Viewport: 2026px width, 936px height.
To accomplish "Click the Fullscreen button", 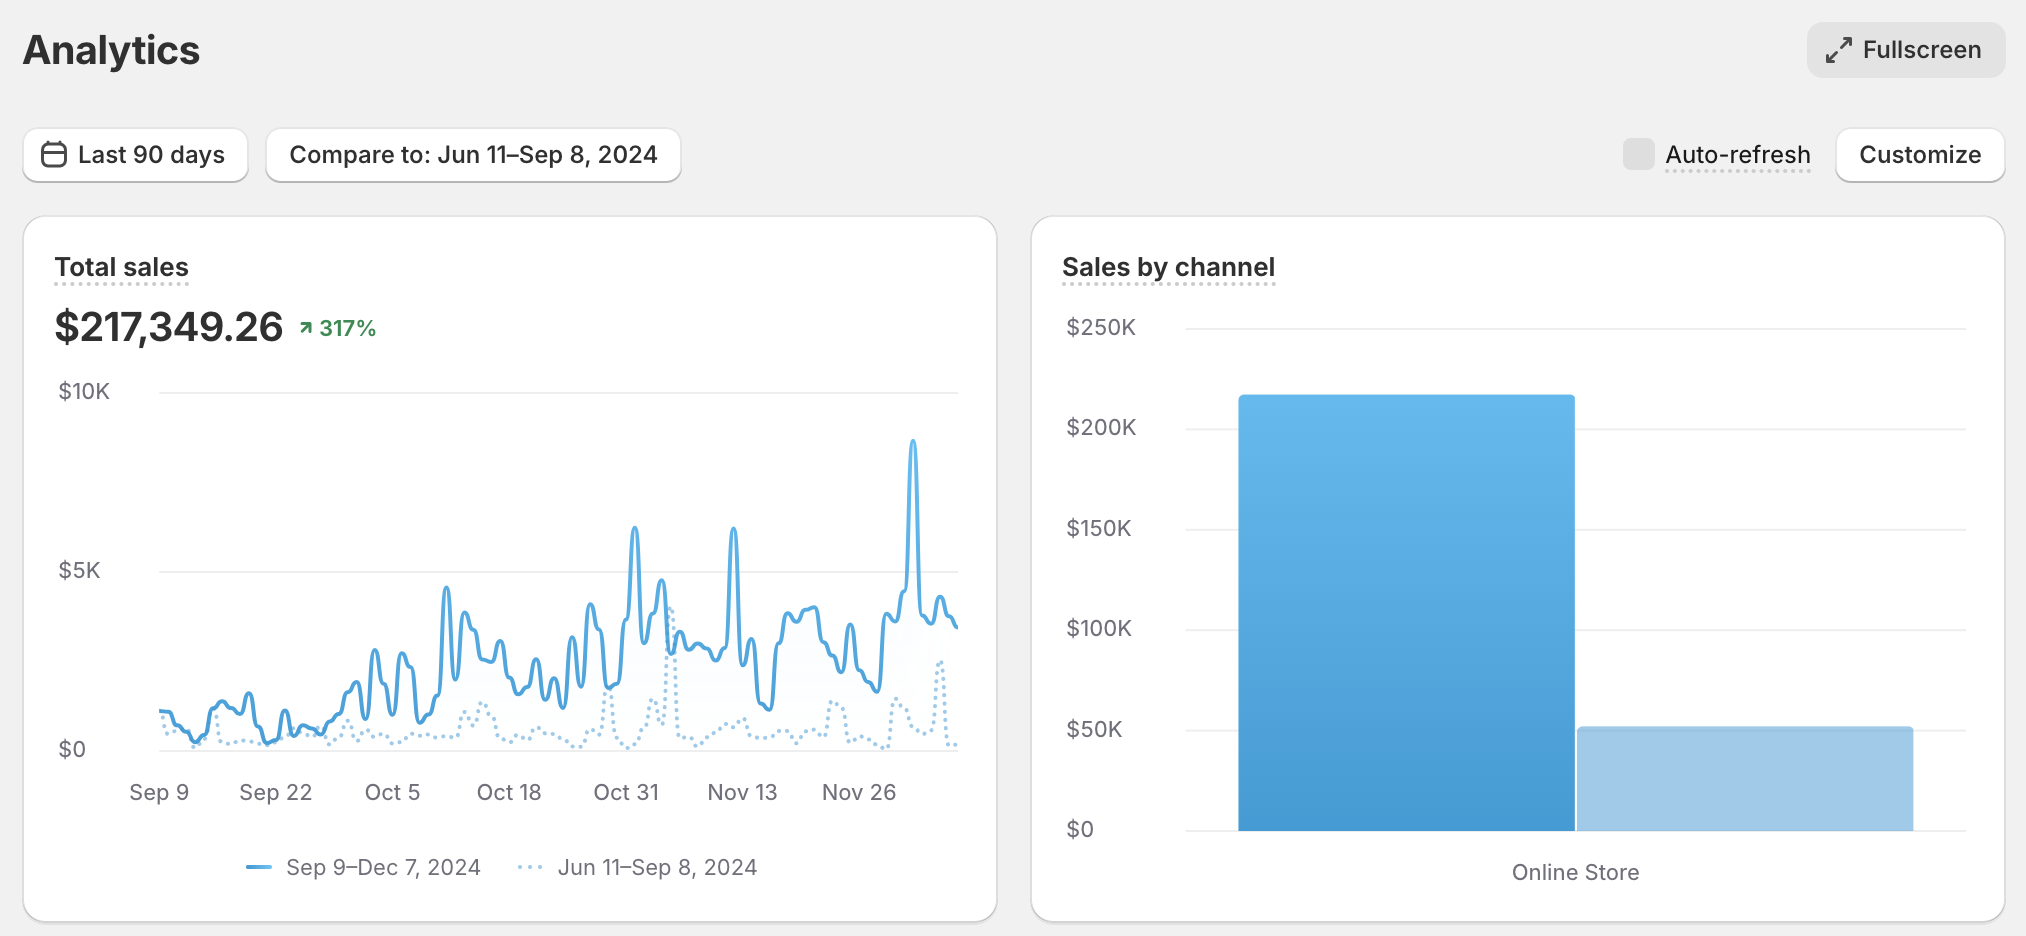I will [1906, 50].
